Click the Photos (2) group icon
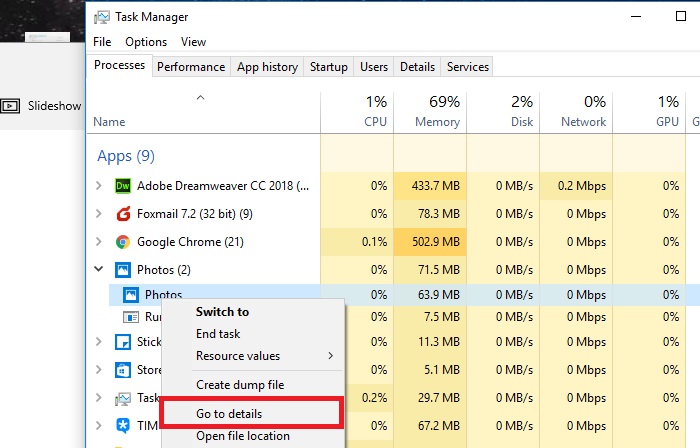700x448 pixels. tap(123, 270)
